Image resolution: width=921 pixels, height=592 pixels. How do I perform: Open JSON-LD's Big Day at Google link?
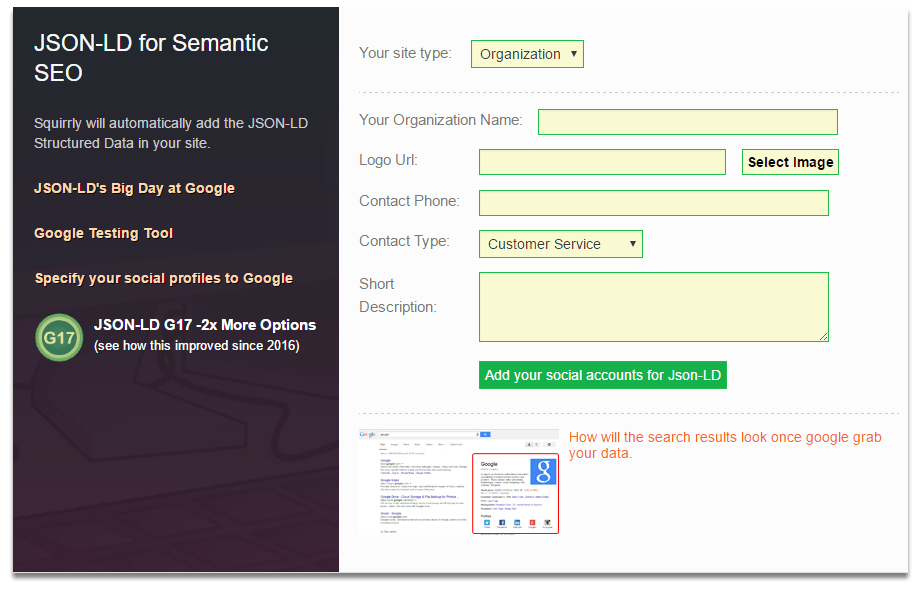(x=135, y=188)
